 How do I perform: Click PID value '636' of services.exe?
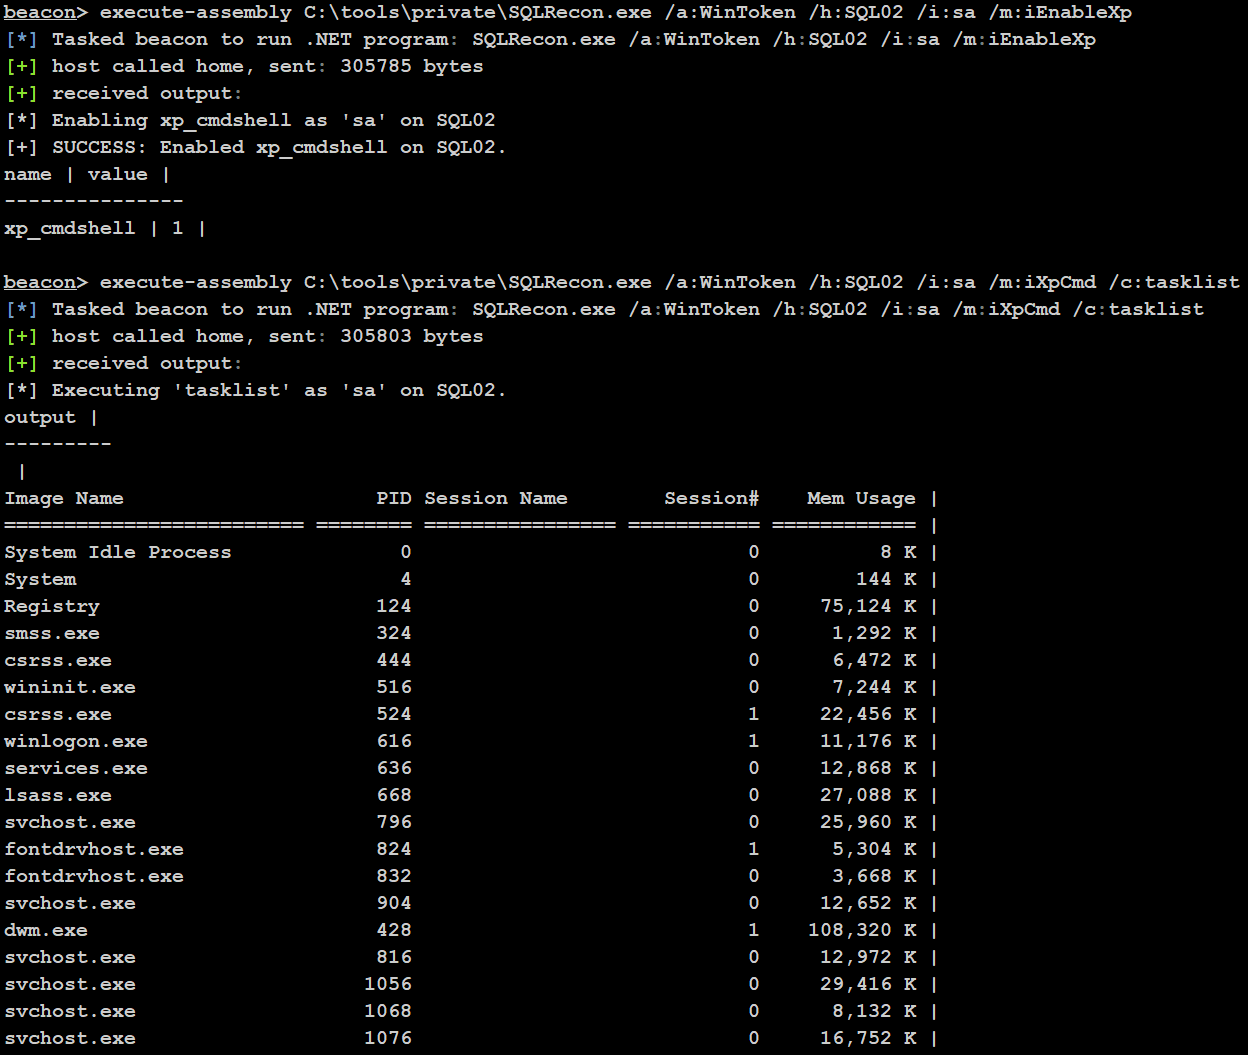tap(394, 768)
